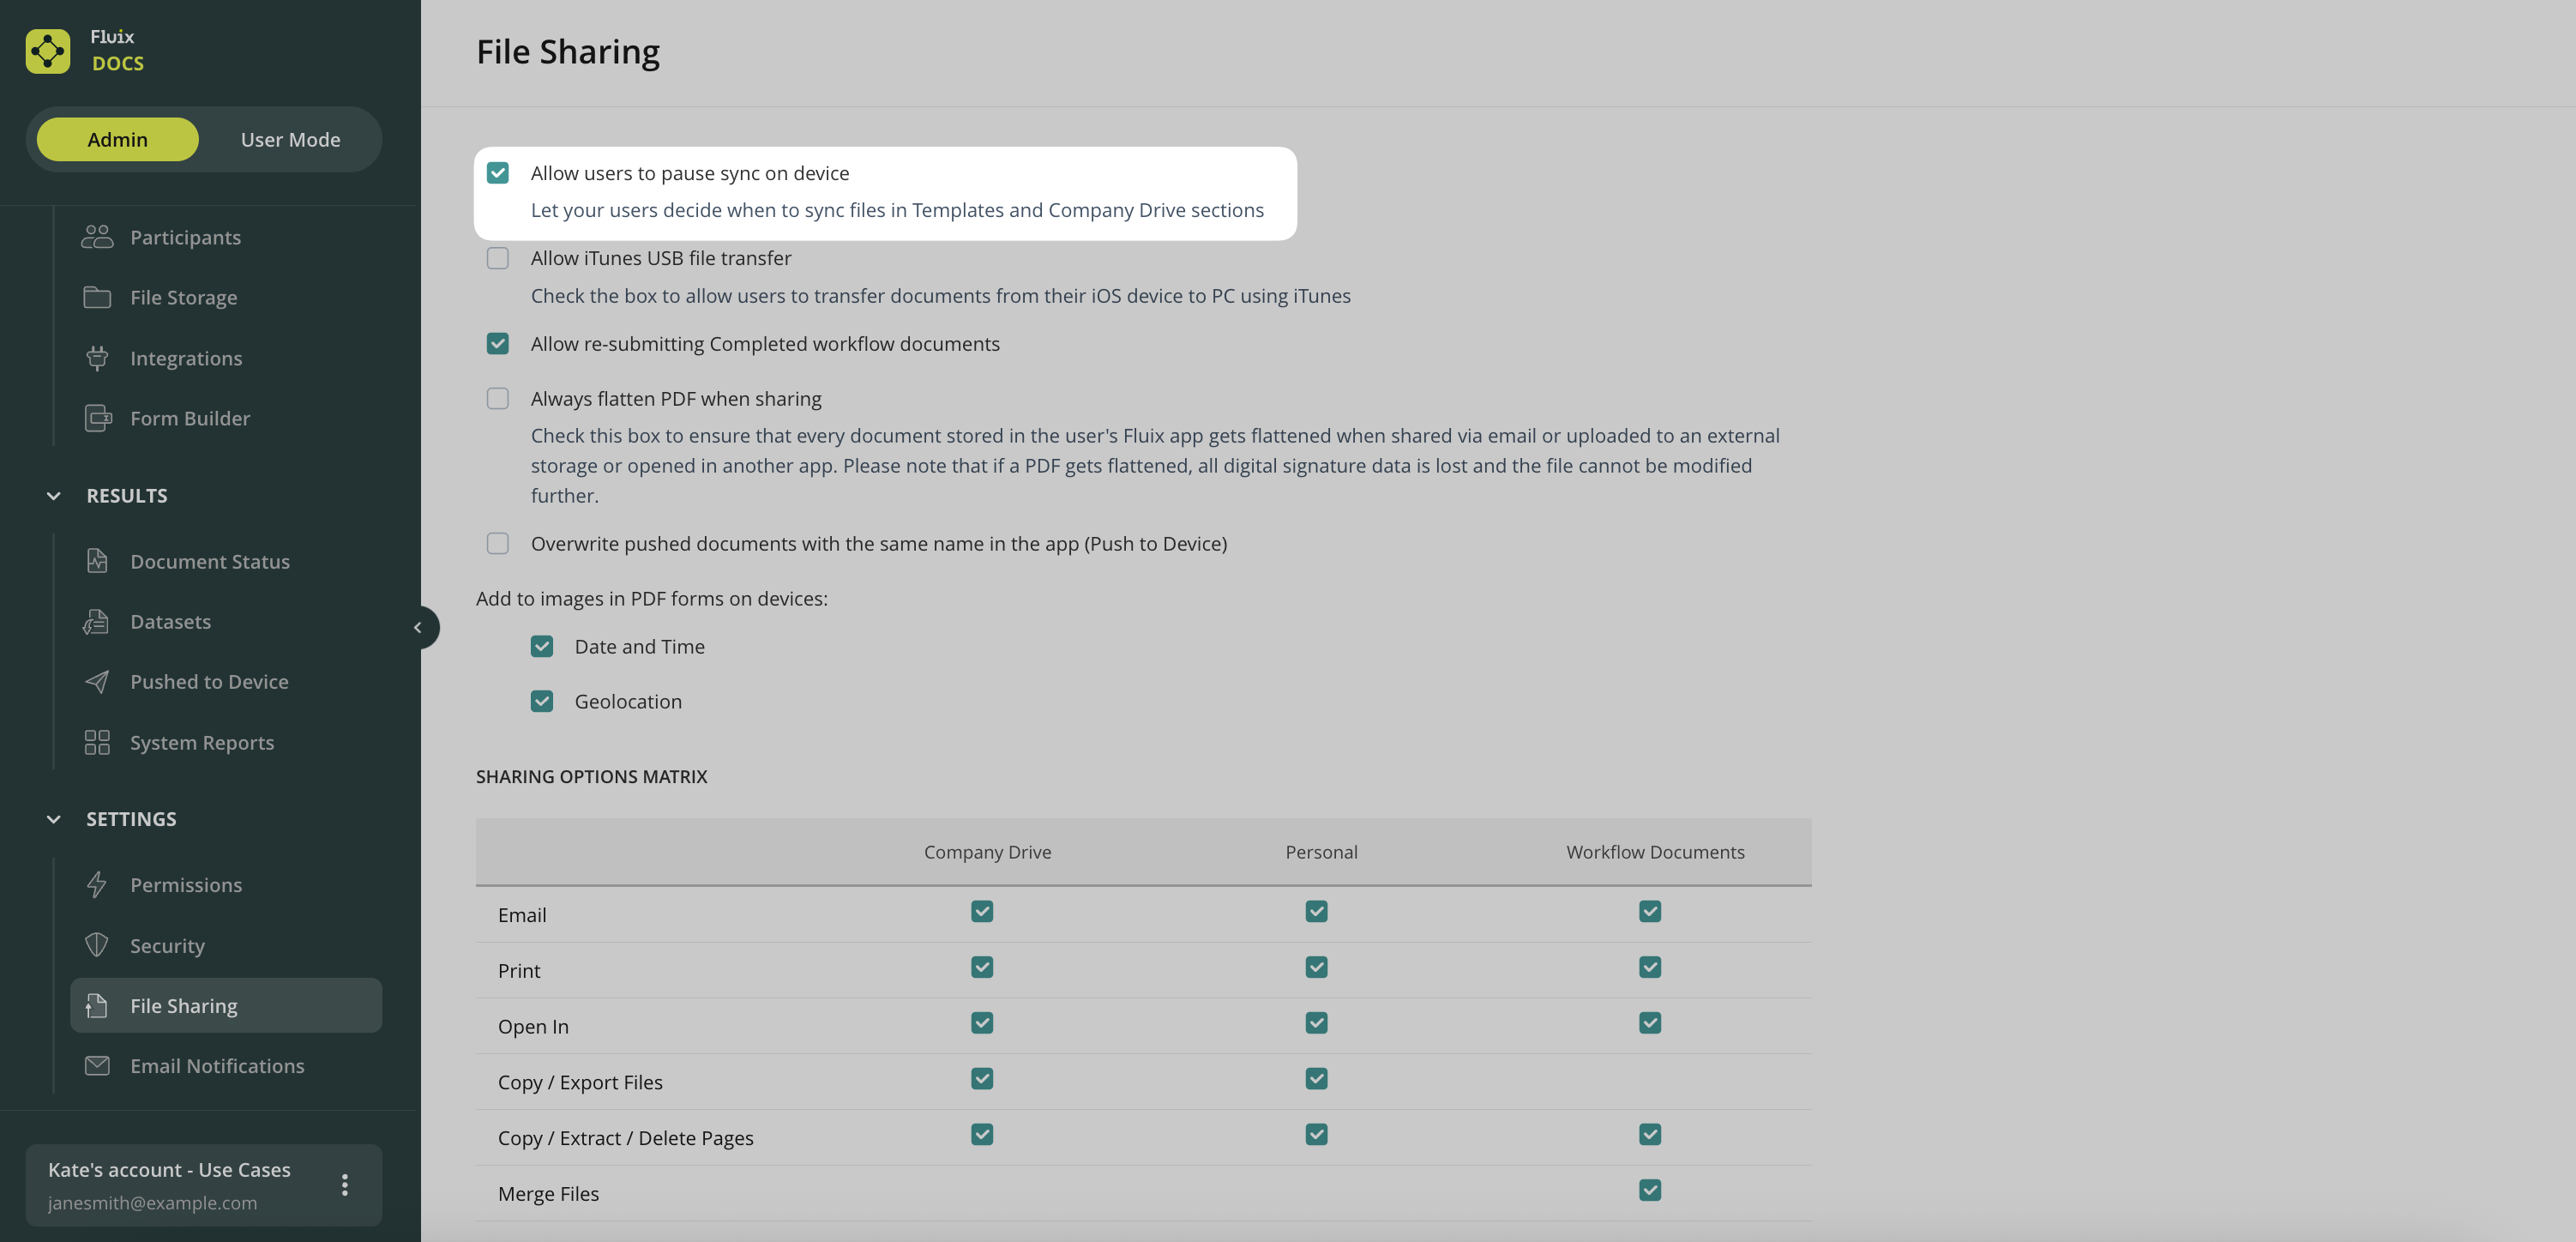2576x1242 pixels.
Task: Click the File Storage folder icon
Action: click(97, 297)
